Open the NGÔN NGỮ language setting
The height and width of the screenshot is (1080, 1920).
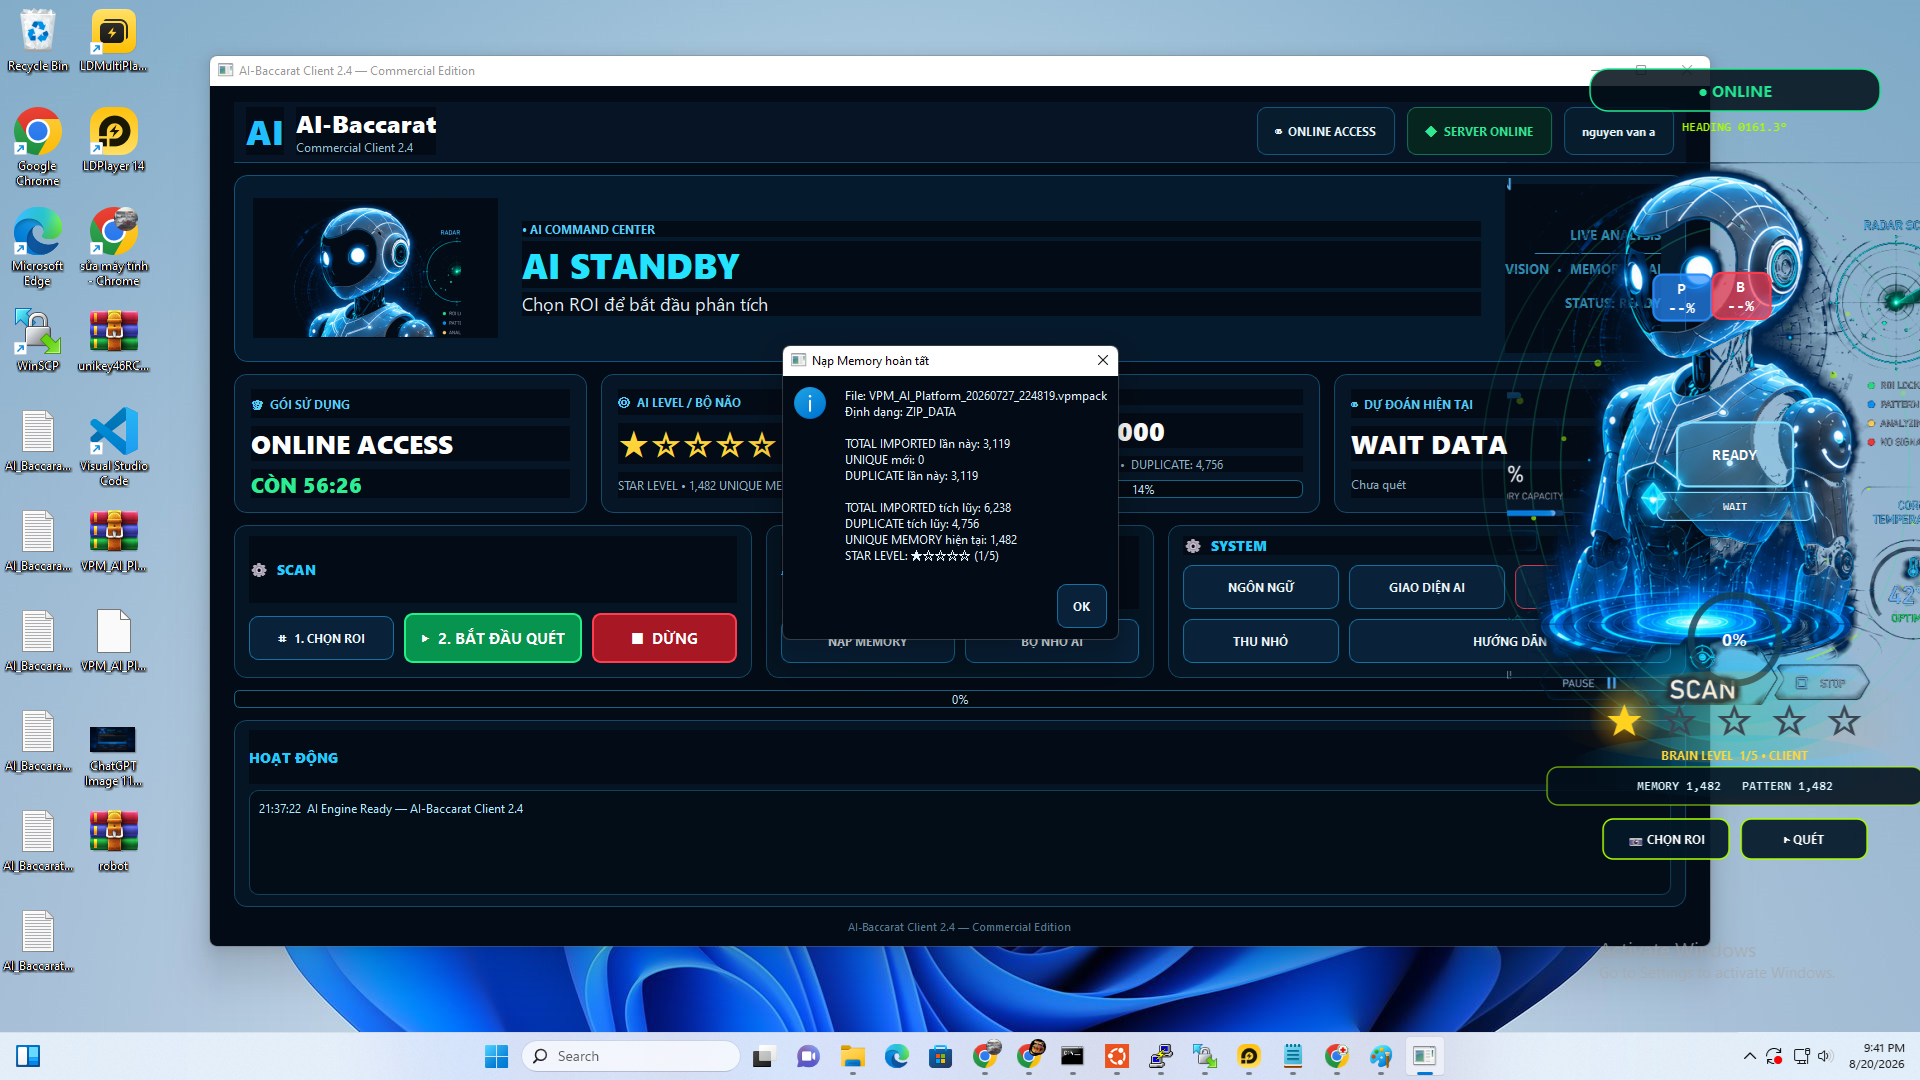tap(1260, 587)
